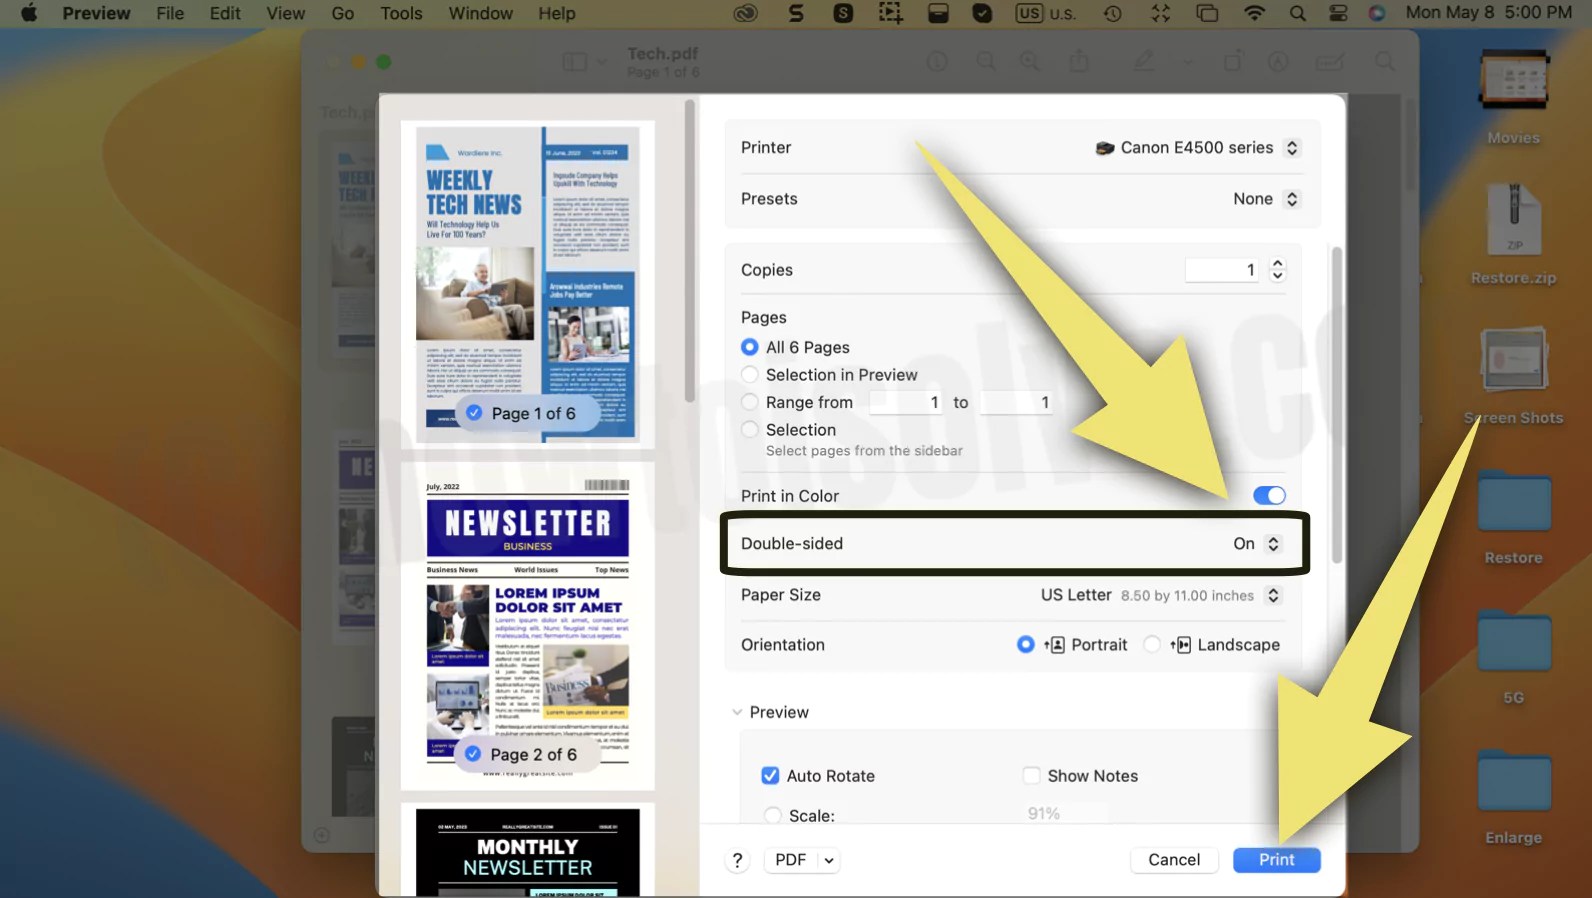Select the Range from option
The height and width of the screenshot is (898, 1592).
(749, 402)
